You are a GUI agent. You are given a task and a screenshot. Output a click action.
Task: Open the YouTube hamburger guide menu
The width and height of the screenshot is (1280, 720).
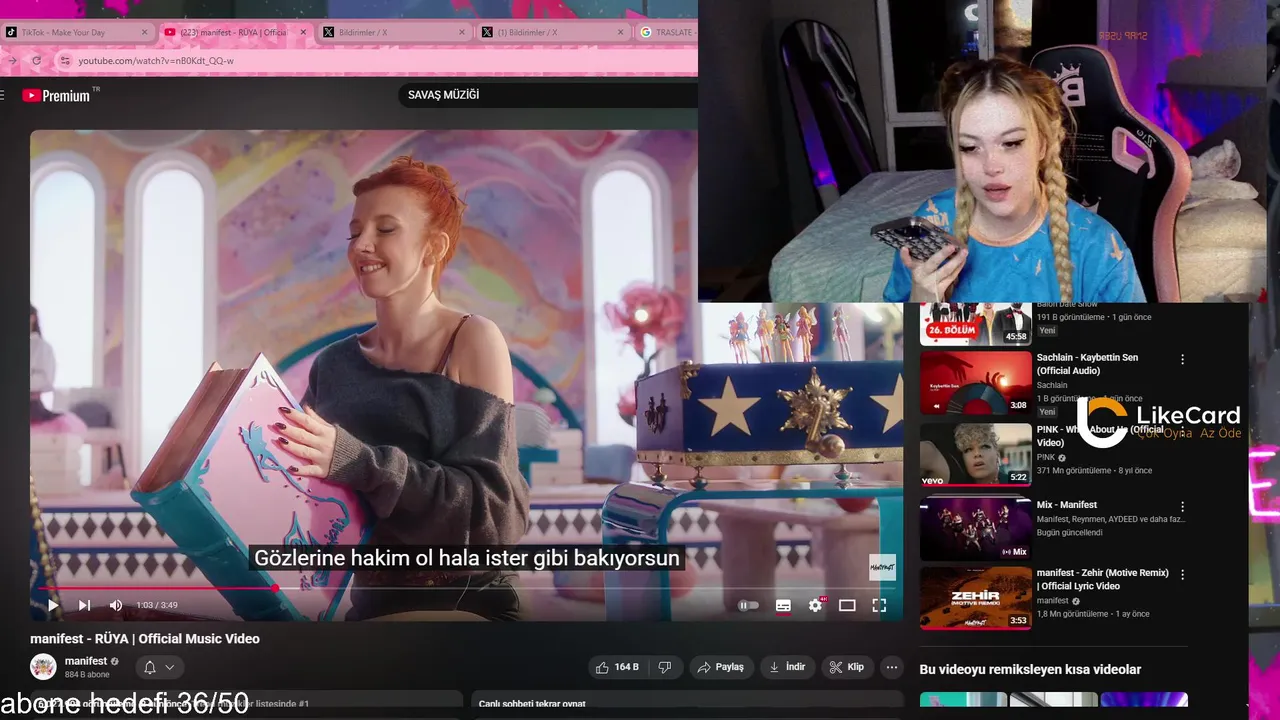pos(2,95)
